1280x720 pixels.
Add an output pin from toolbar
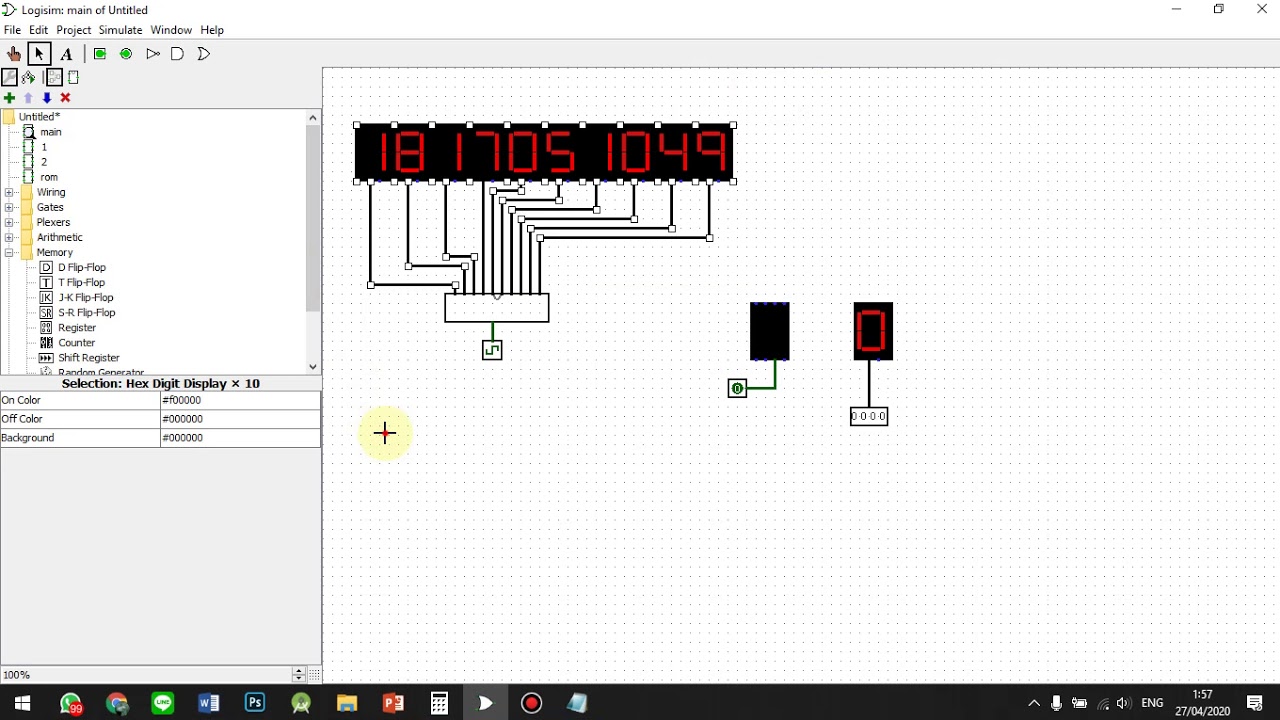pos(126,54)
